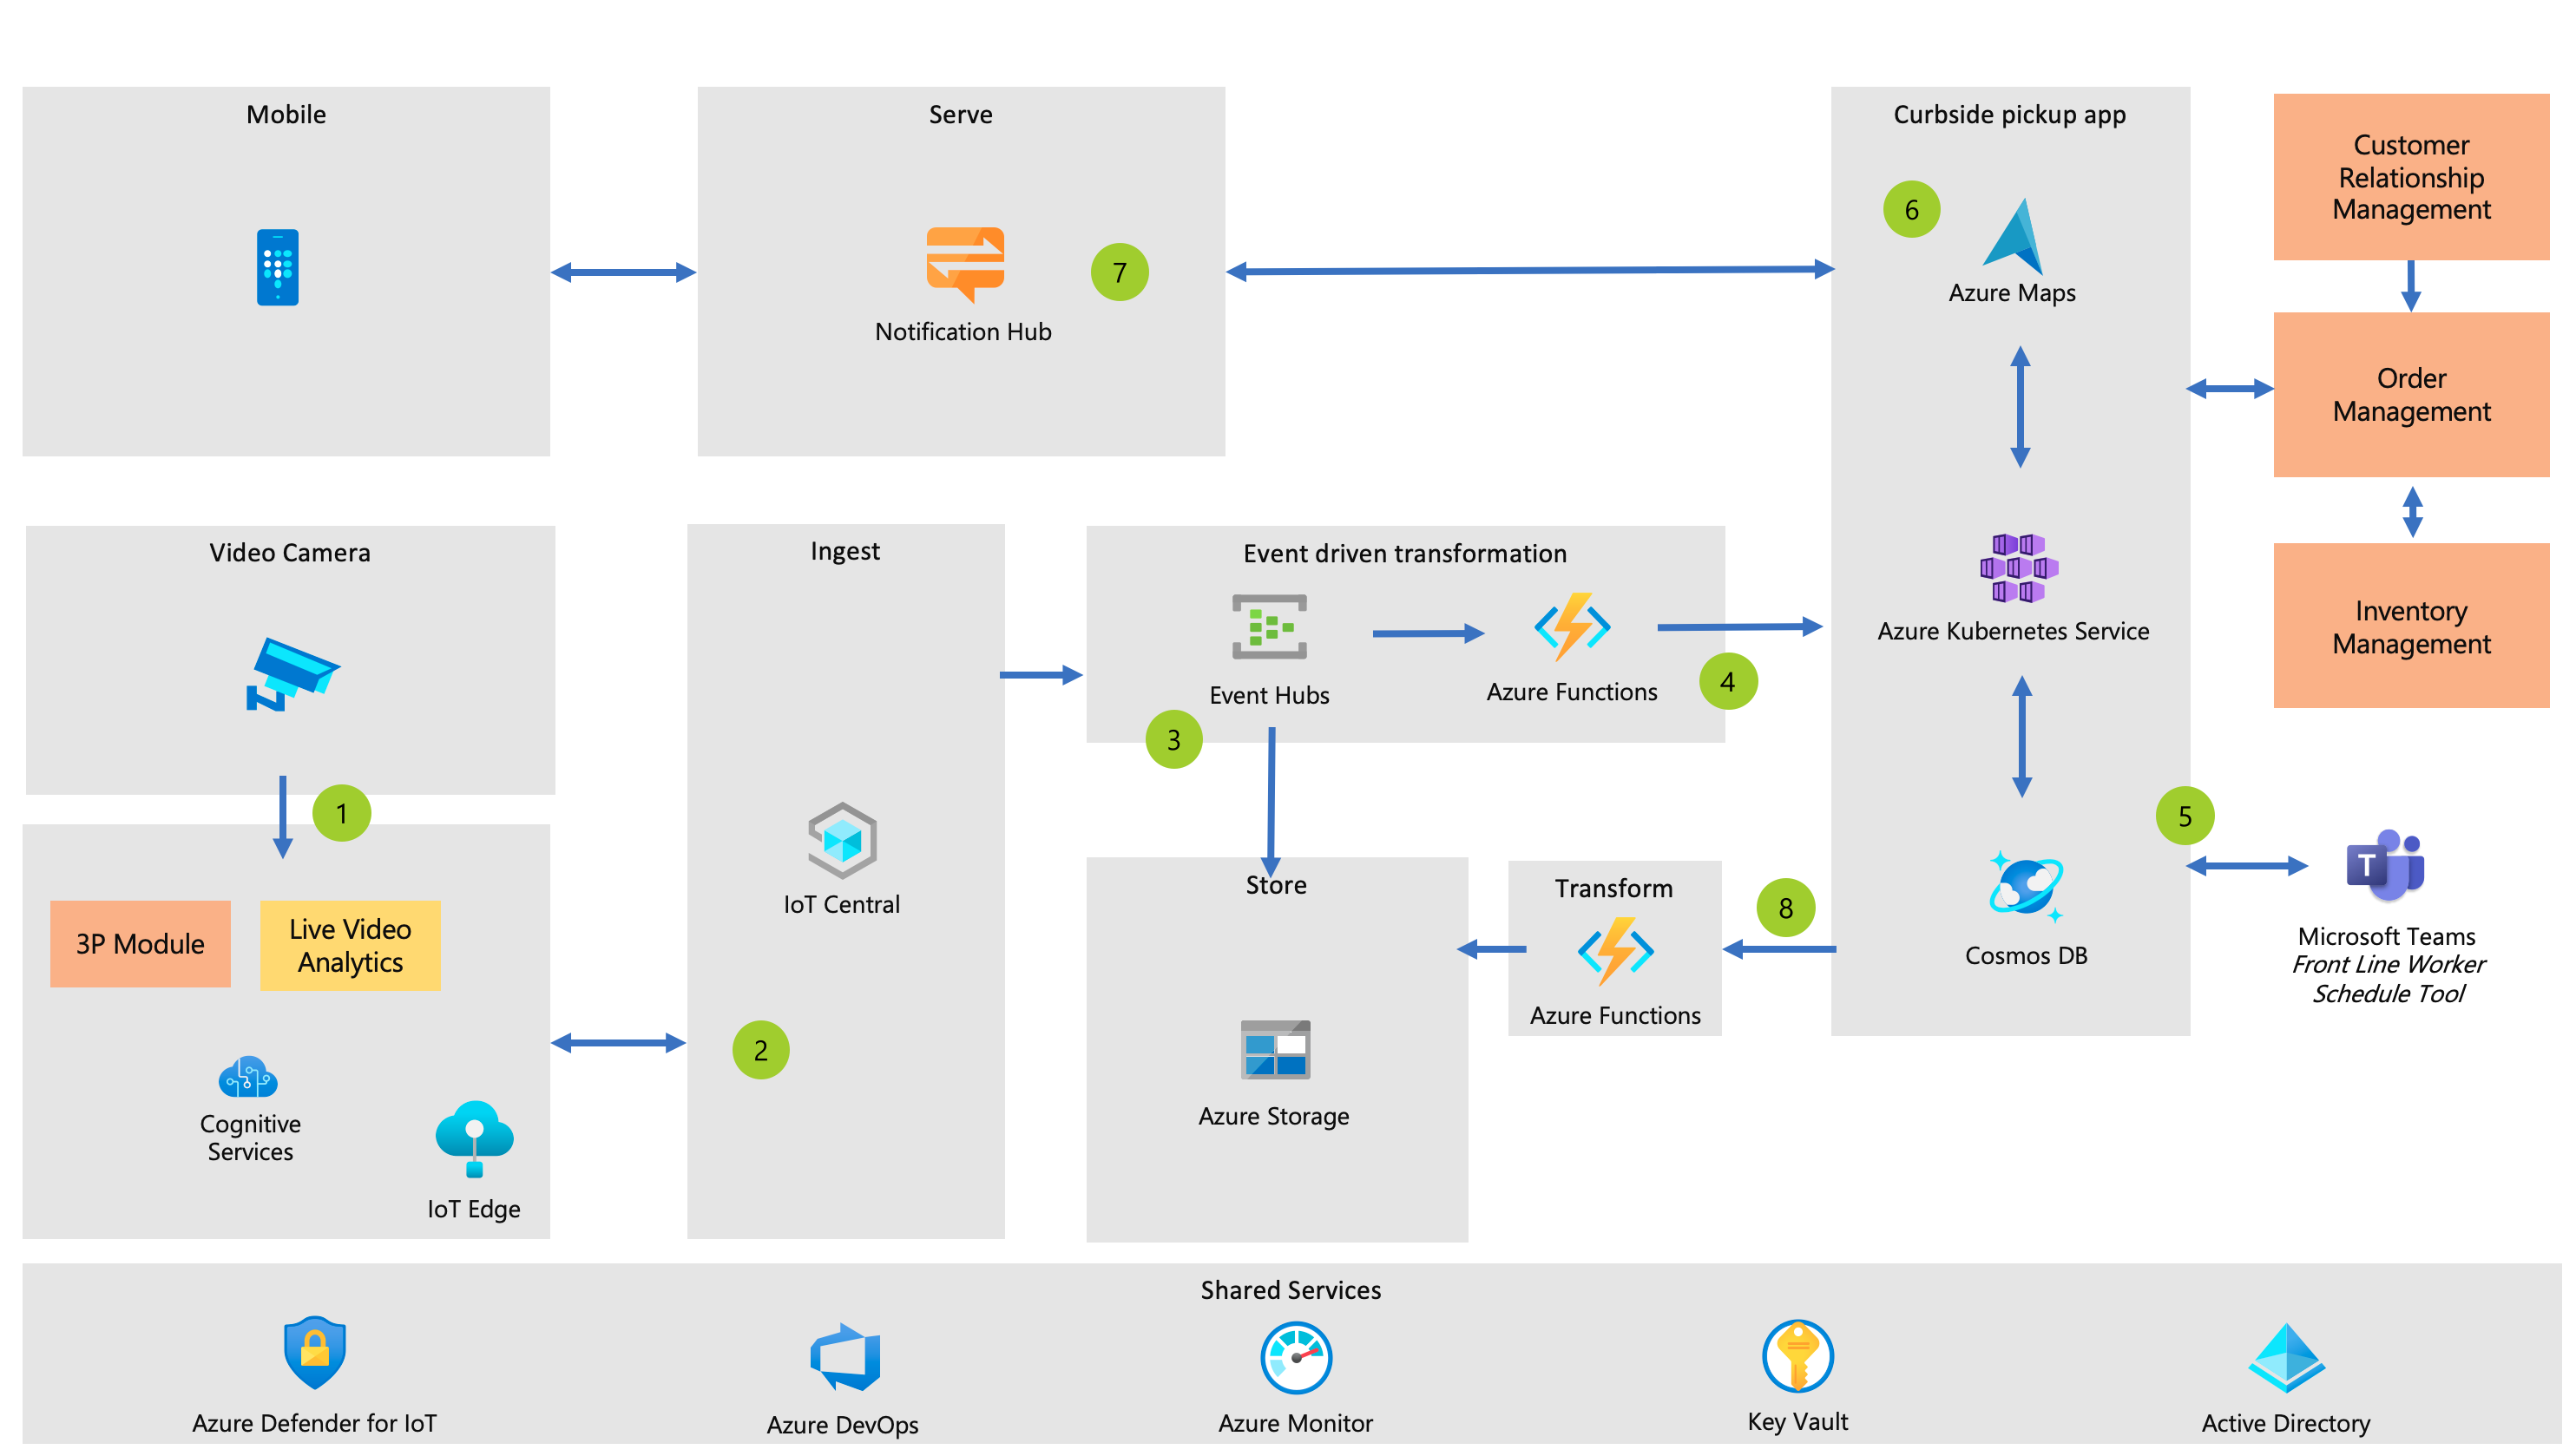Select the Order Management box
Image resolution: width=2576 pixels, height=1456 pixels.
coord(2411,394)
